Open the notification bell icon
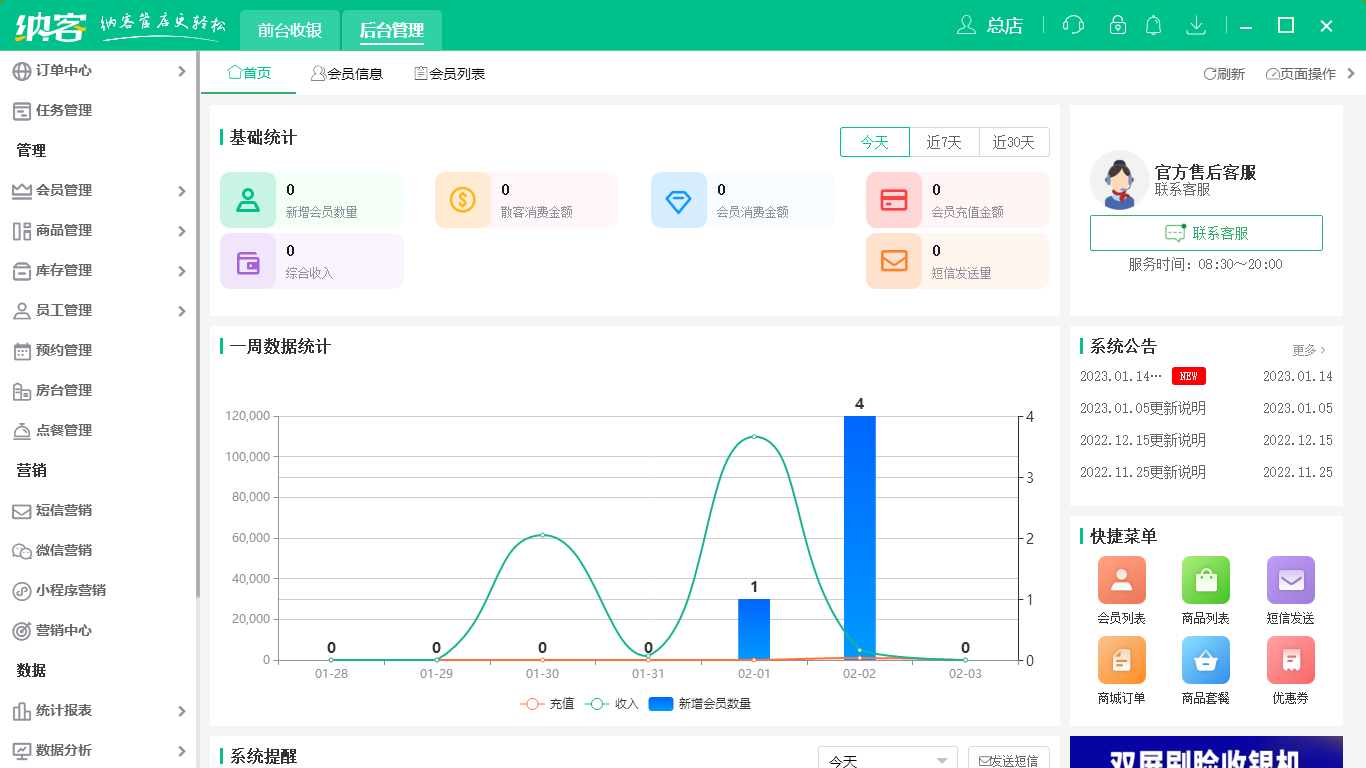The image size is (1366, 768). point(1153,25)
